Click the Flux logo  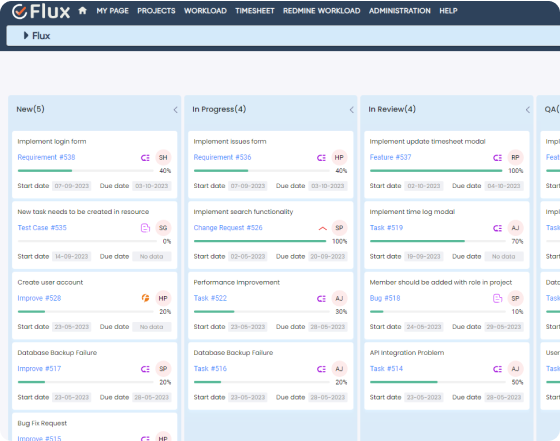click(41, 11)
